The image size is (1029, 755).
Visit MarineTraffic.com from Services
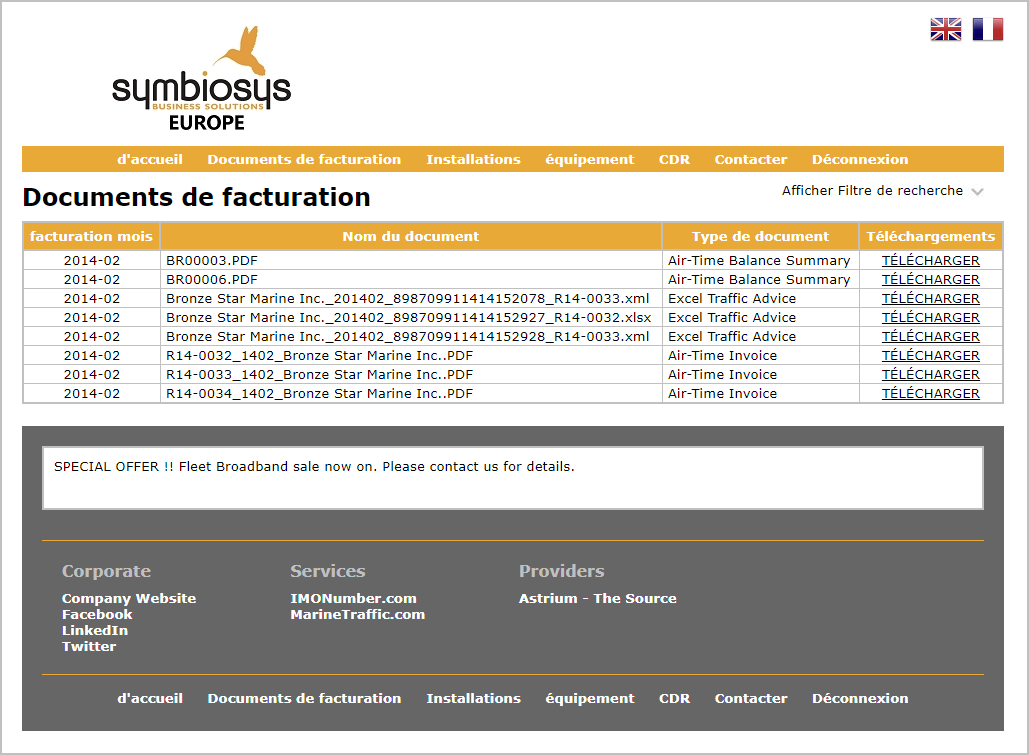[357, 615]
